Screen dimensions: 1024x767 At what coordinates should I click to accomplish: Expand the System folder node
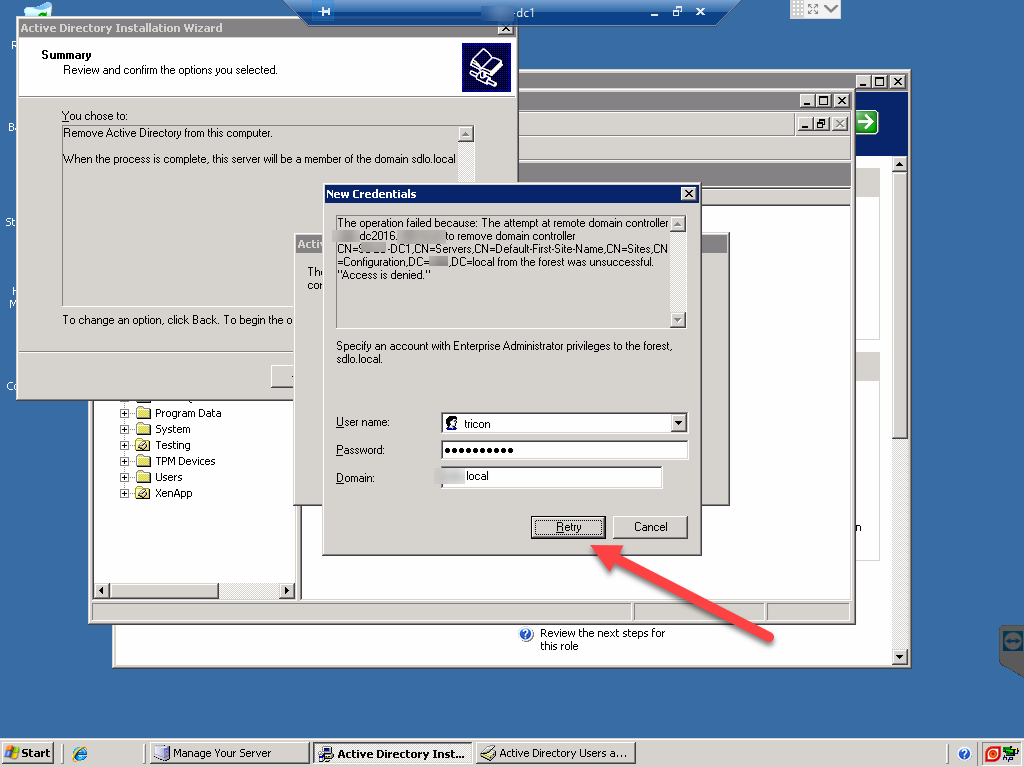[x=124, y=429]
